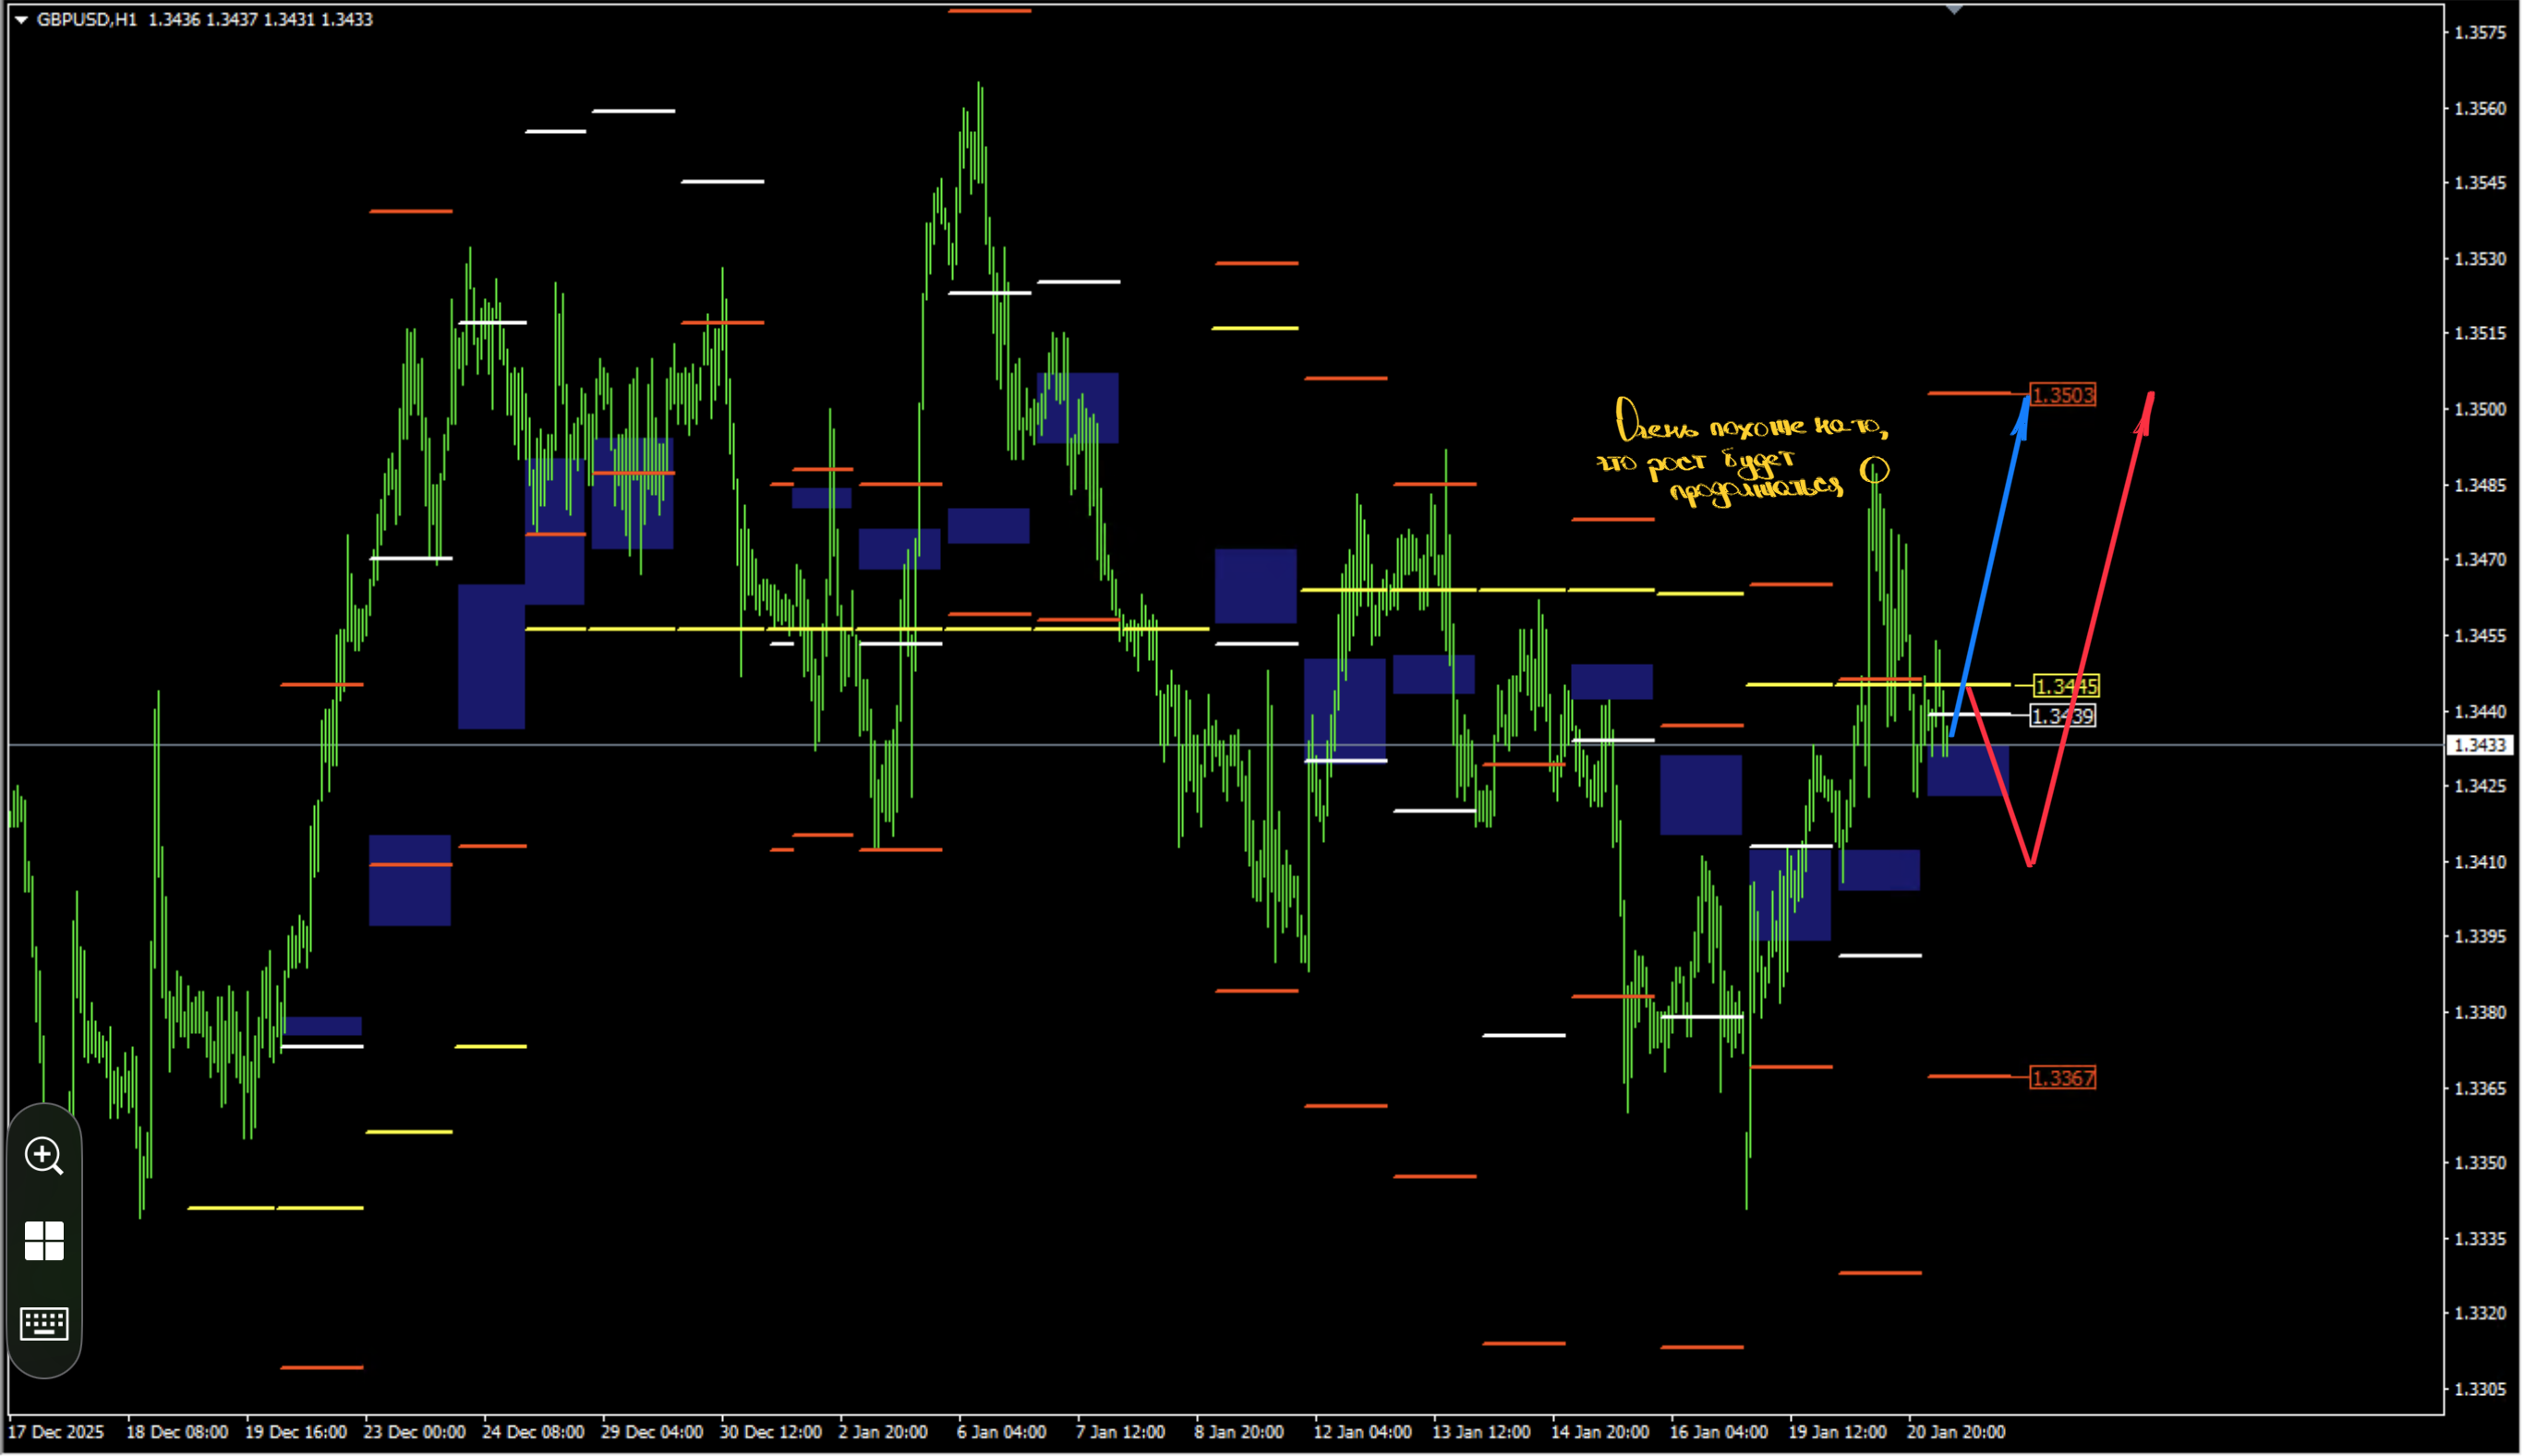Click the 17 Dec 2025 date on the time axis
The height and width of the screenshot is (1456, 2523).
[57, 1432]
